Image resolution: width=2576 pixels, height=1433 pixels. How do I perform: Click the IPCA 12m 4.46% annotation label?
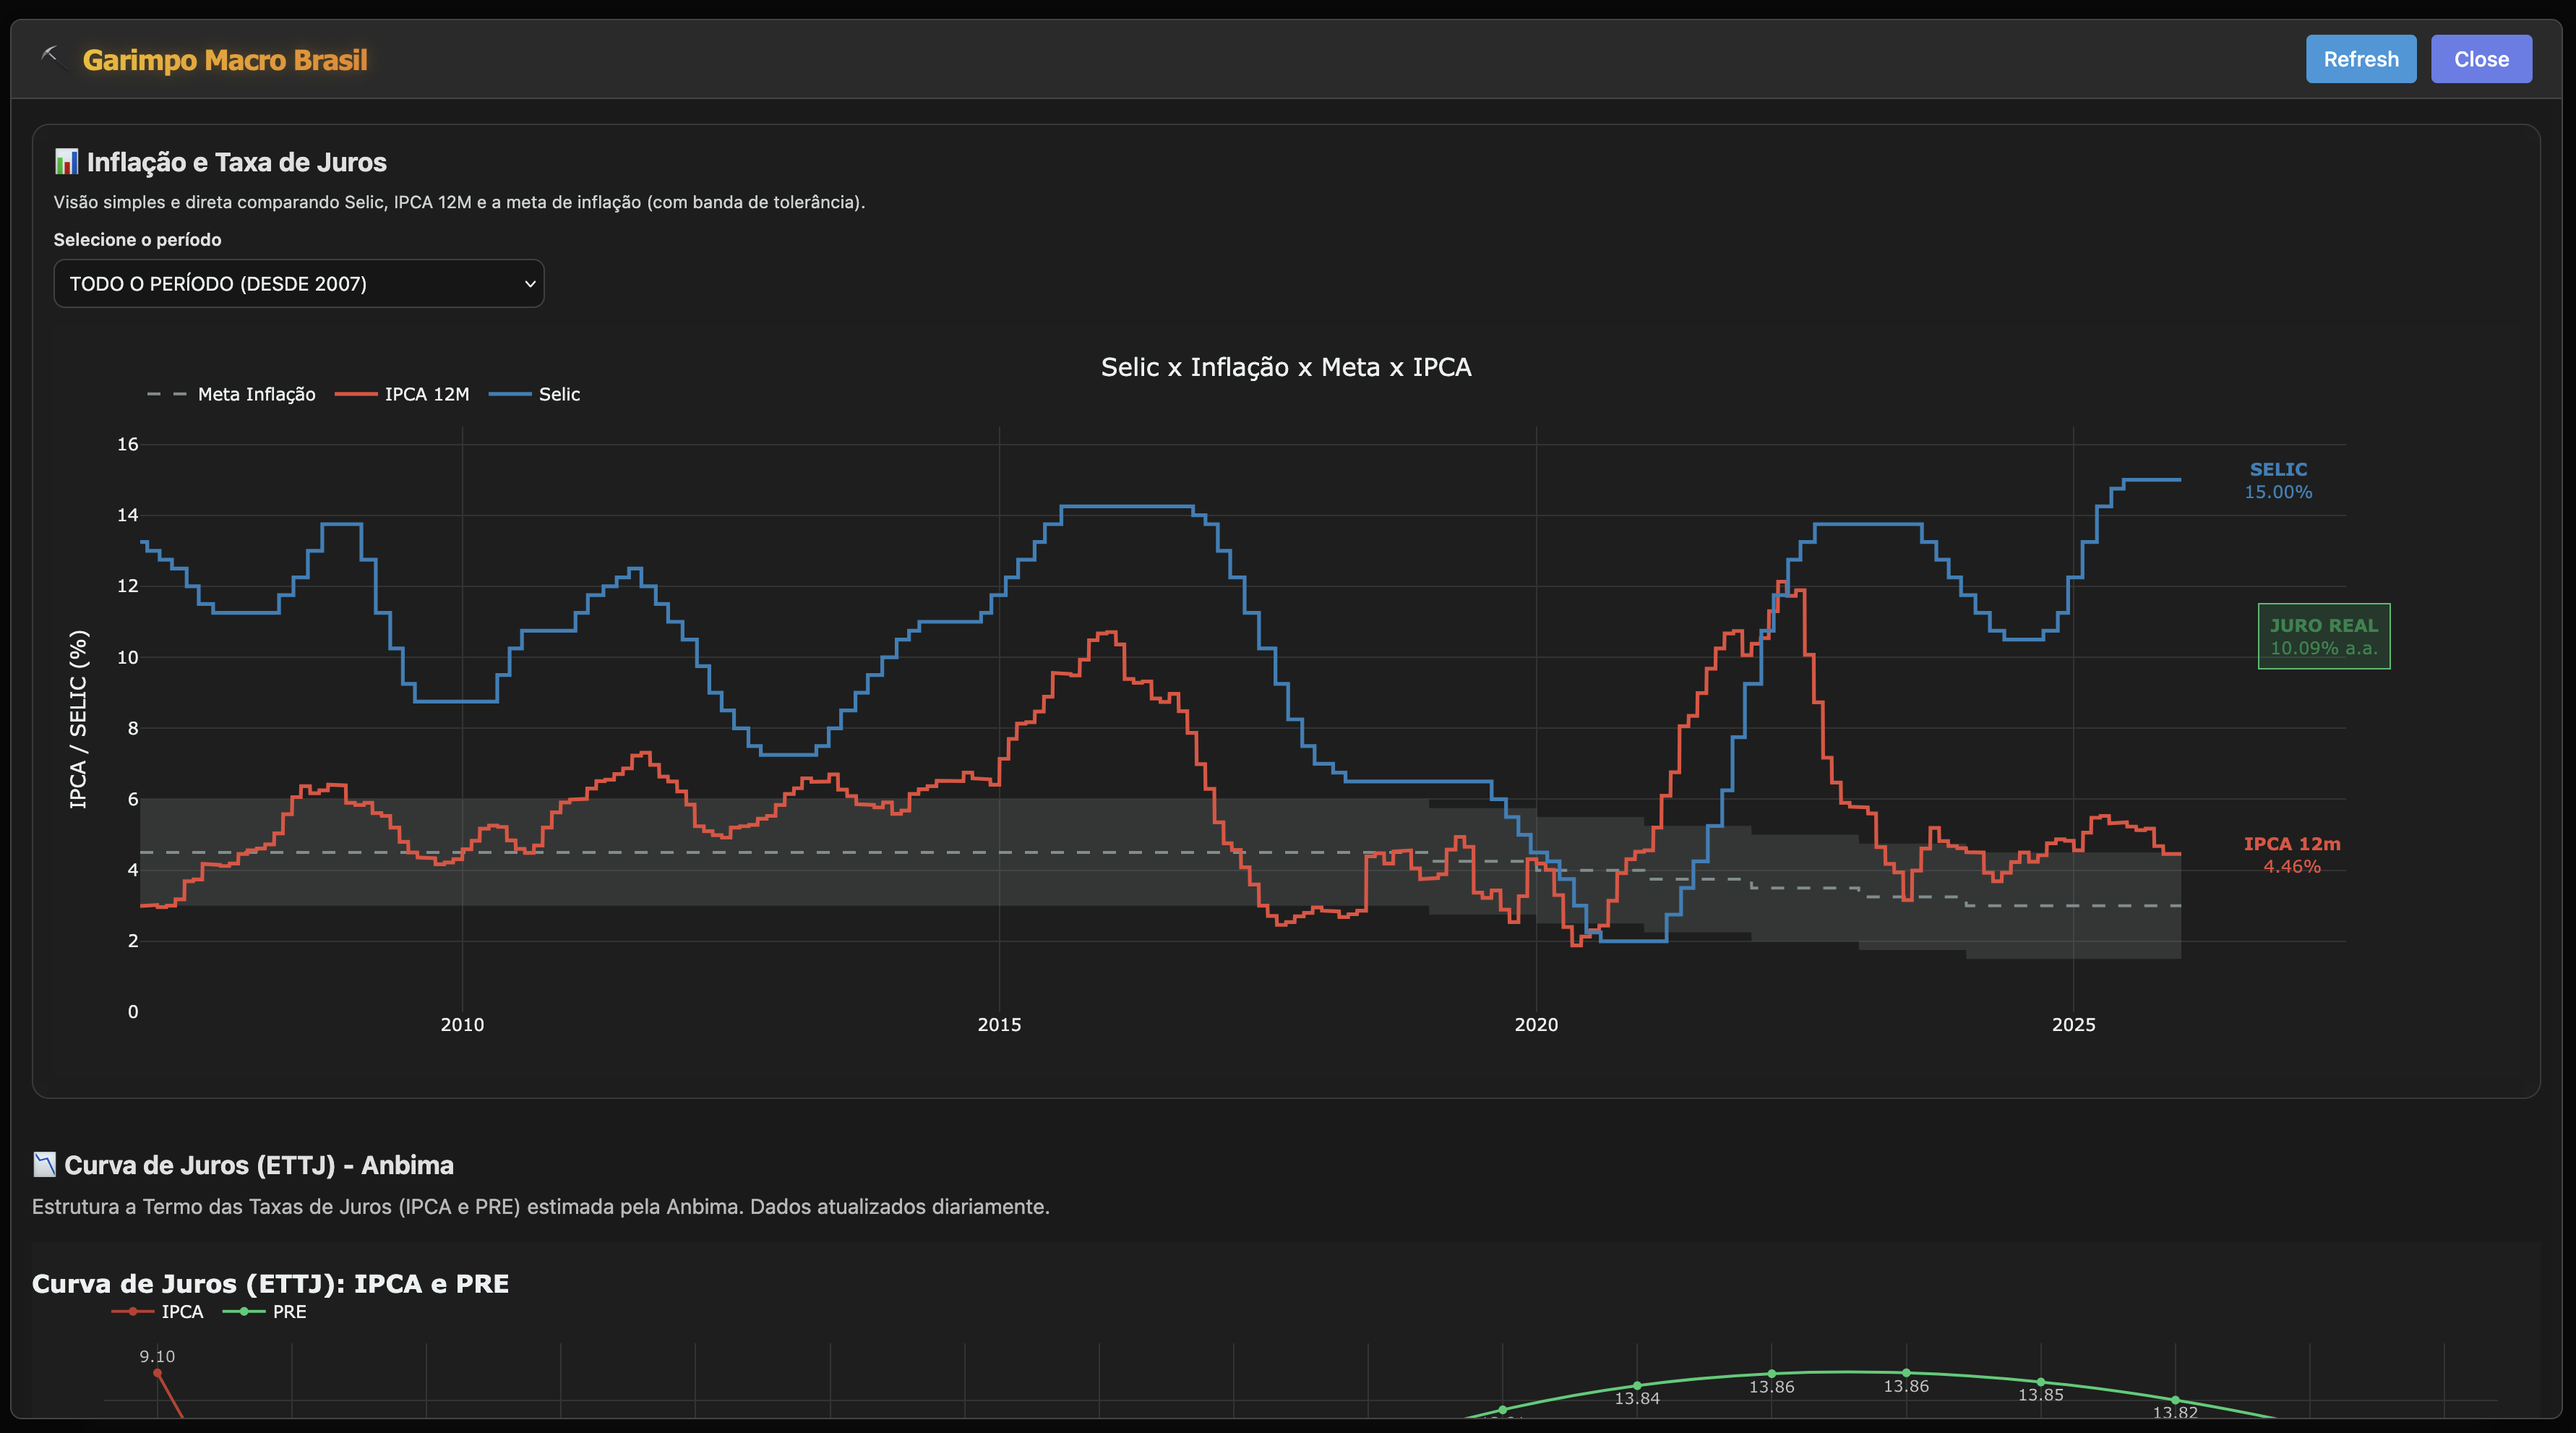pyautogui.click(x=2291, y=855)
